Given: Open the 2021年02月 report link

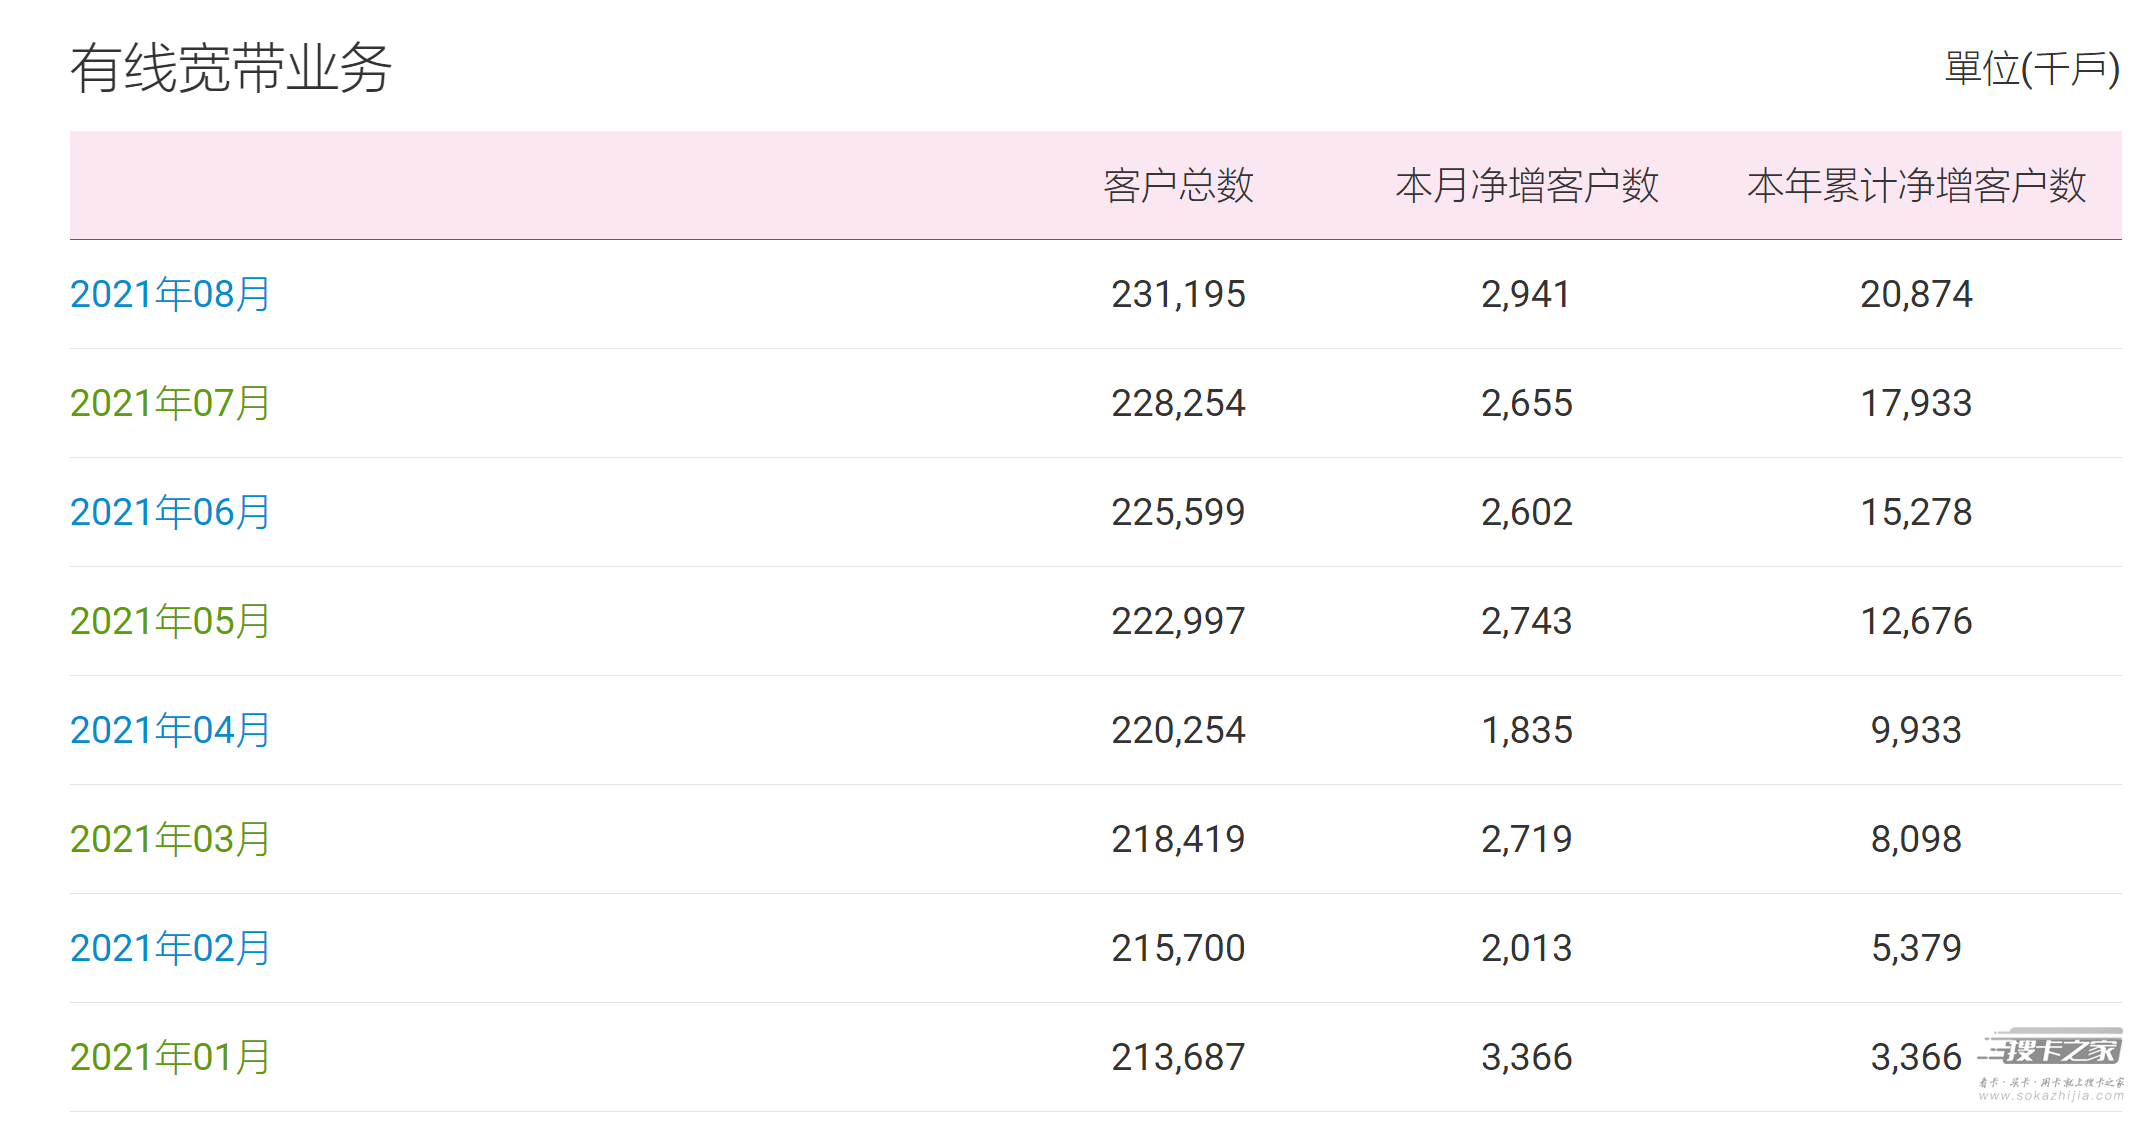Looking at the screenshot, I should point(170,948).
